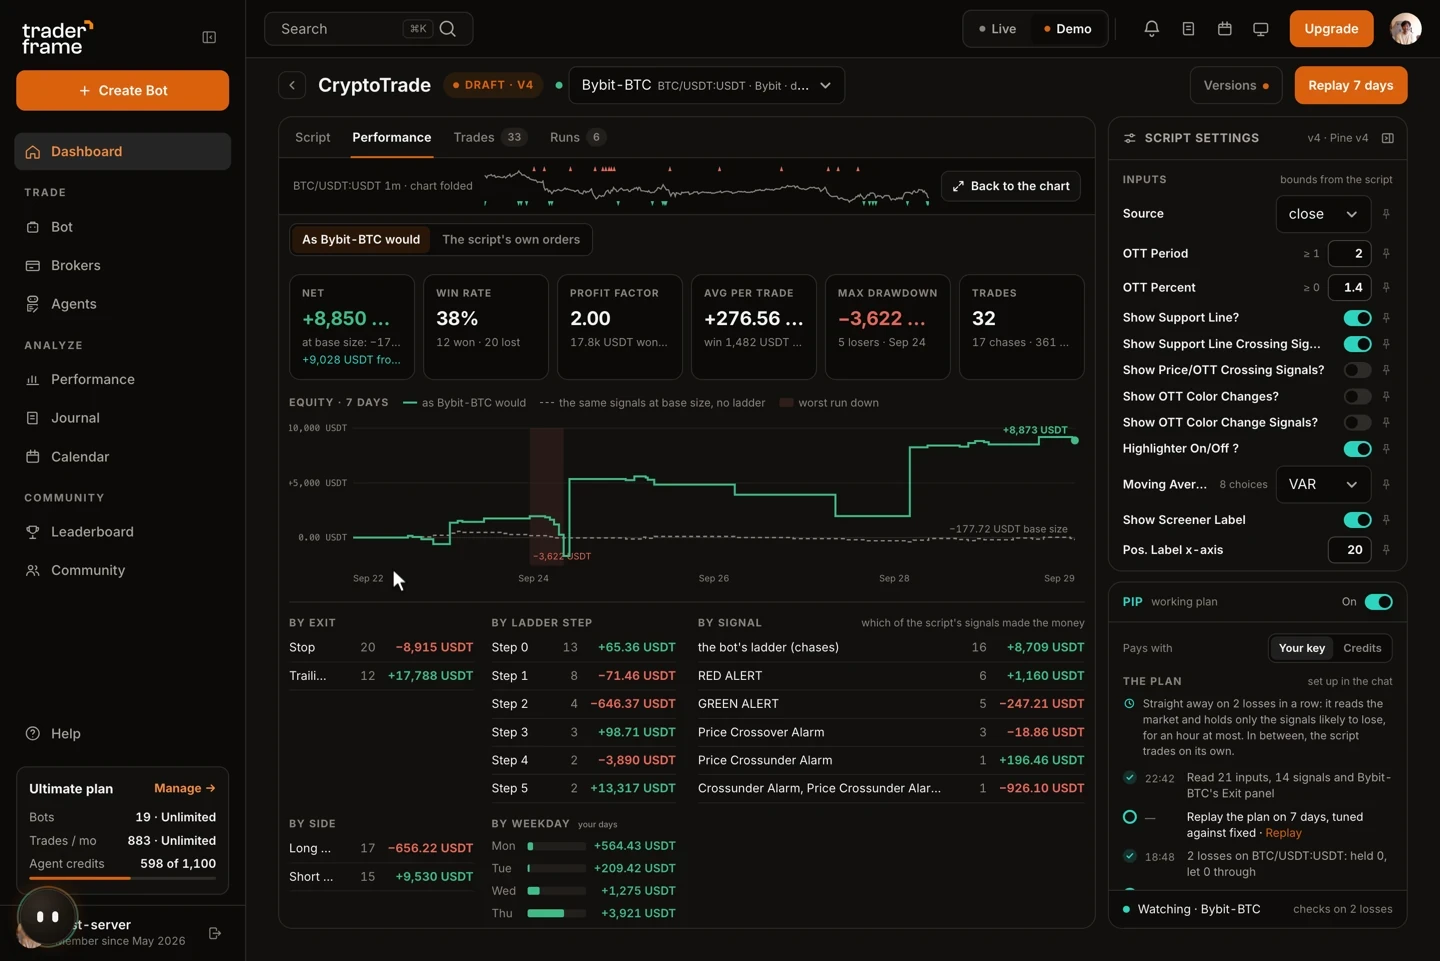
Task: Click the search magnifier icon
Action: [x=448, y=29]
